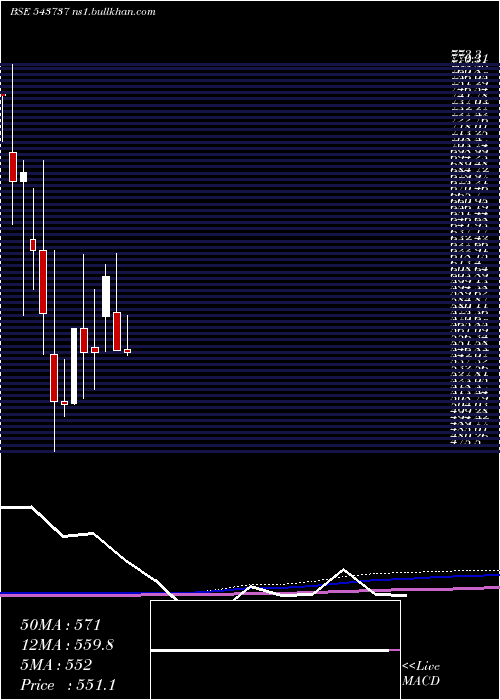500x700 pixels.
Task: Click the <<Live MACD label
Action: [421, 674]
